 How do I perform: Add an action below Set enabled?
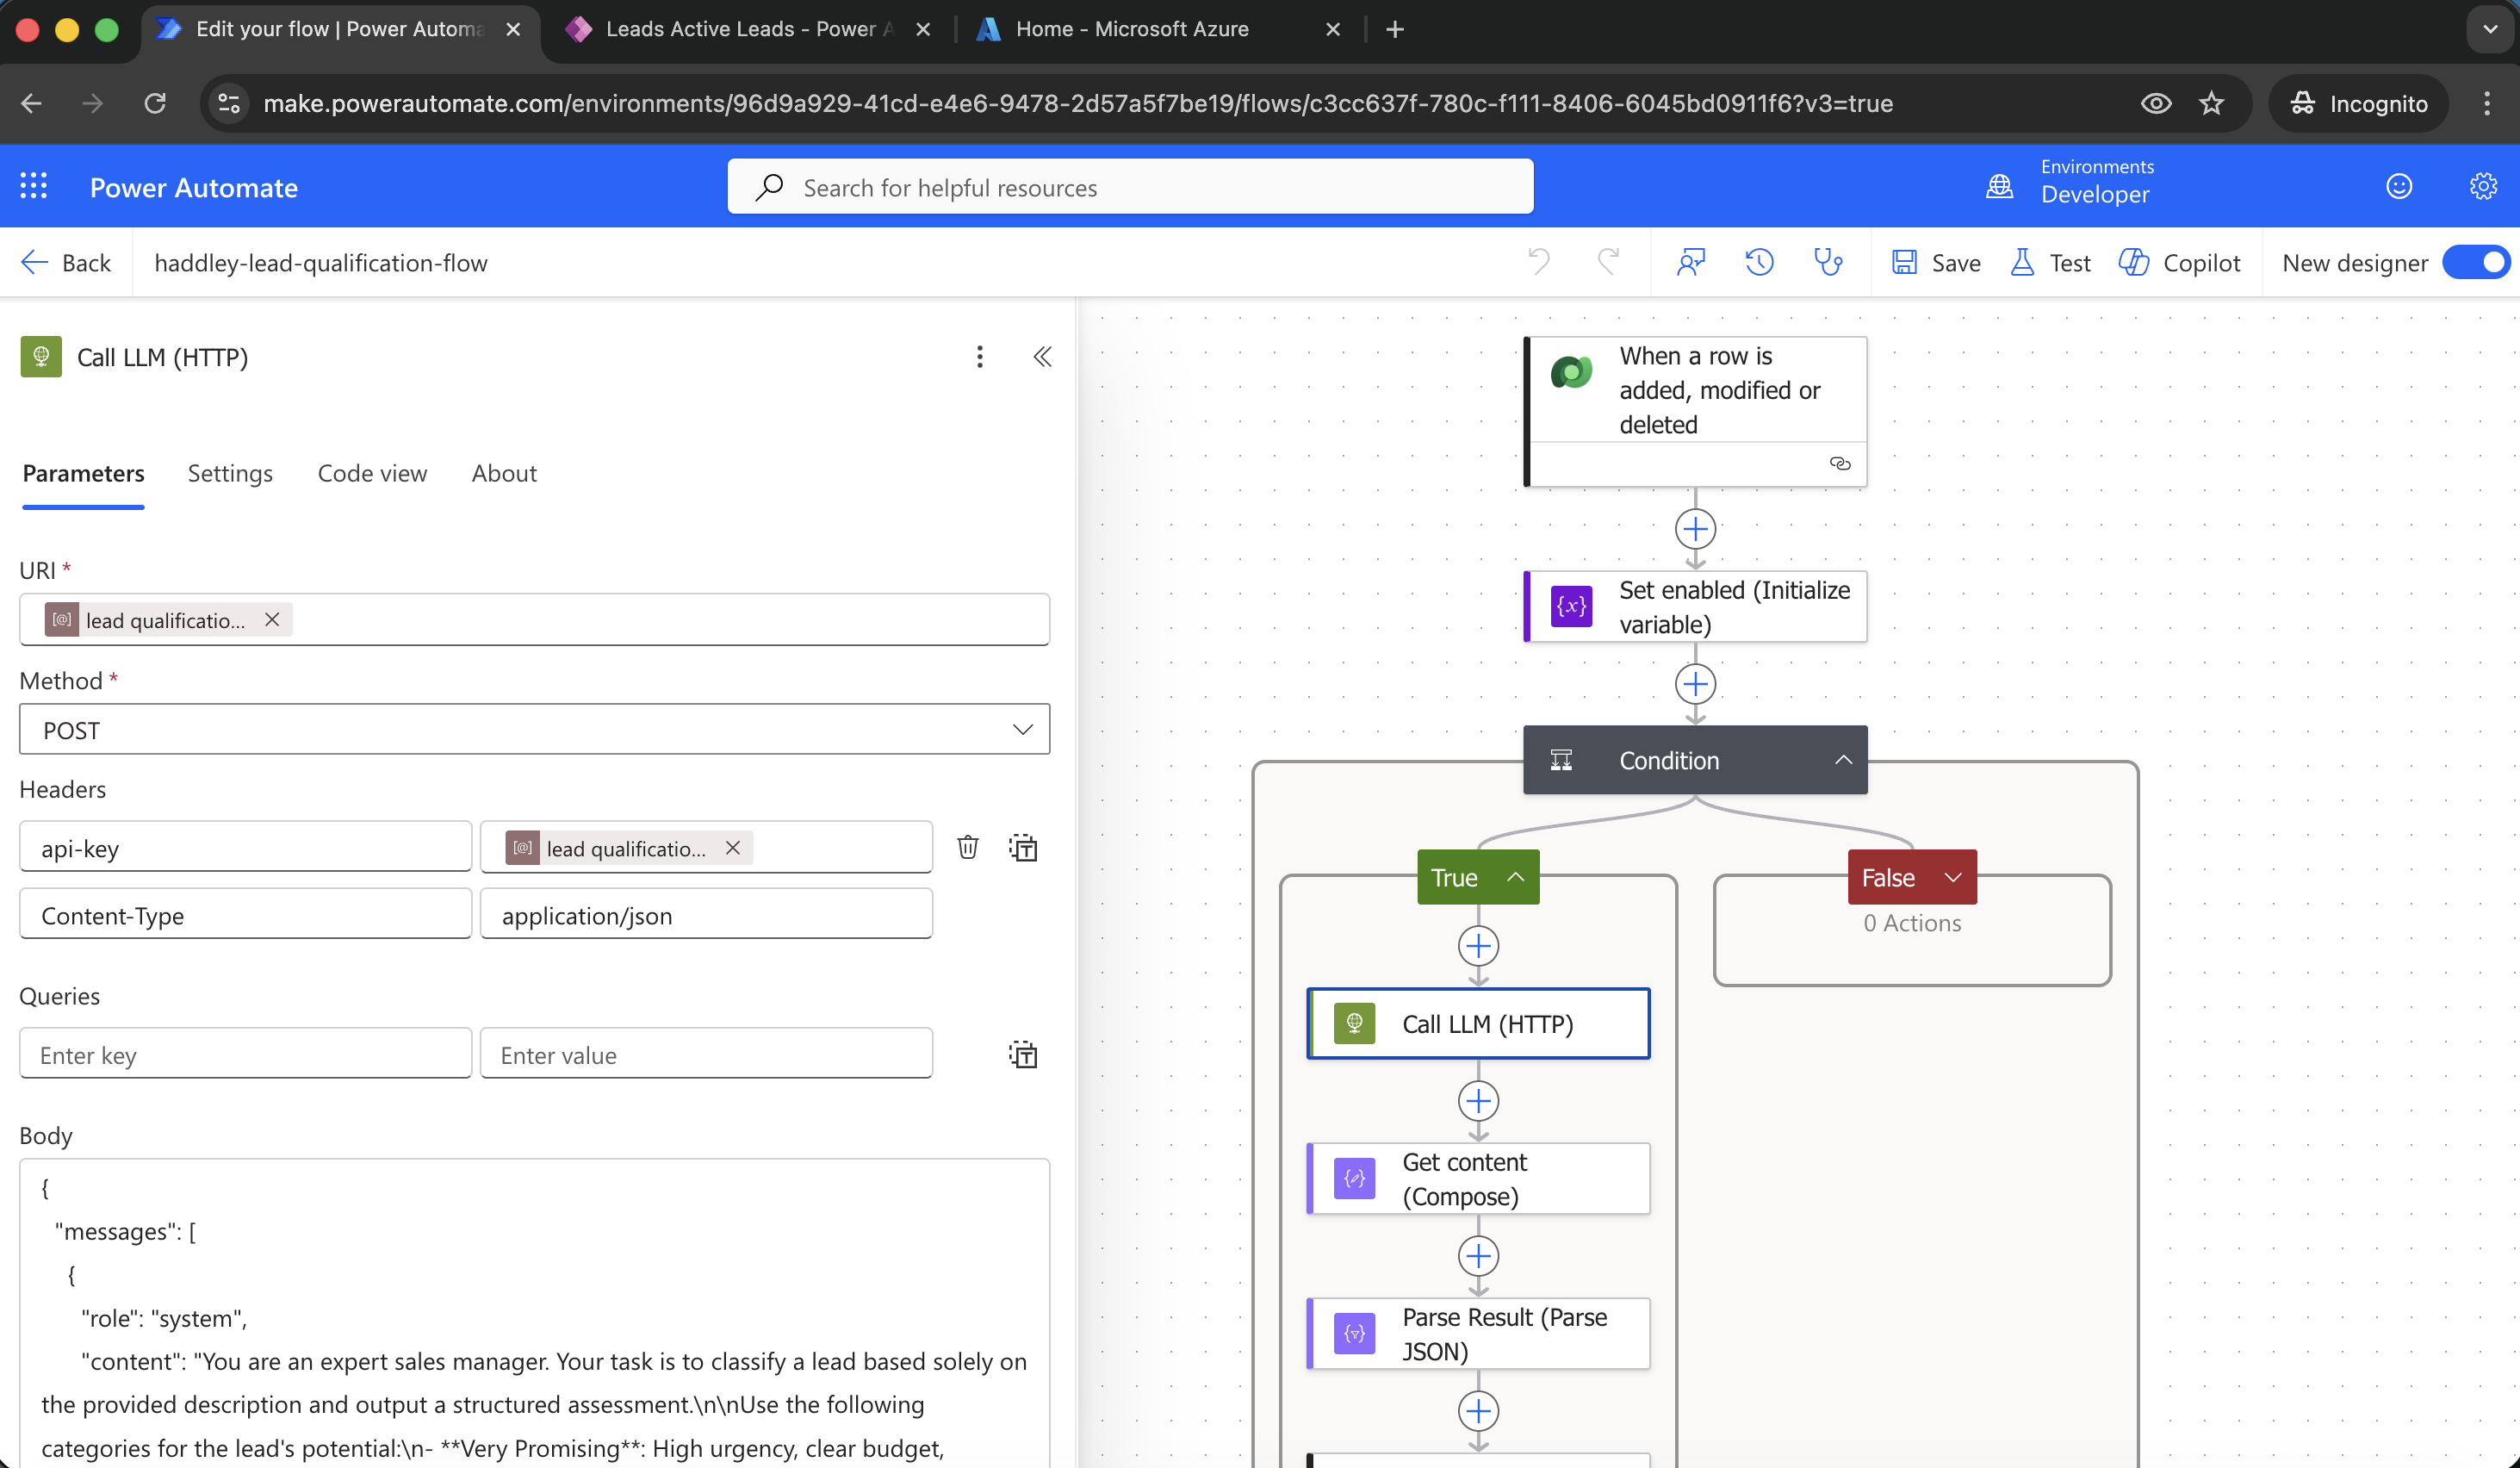(x=1696, y=684)
